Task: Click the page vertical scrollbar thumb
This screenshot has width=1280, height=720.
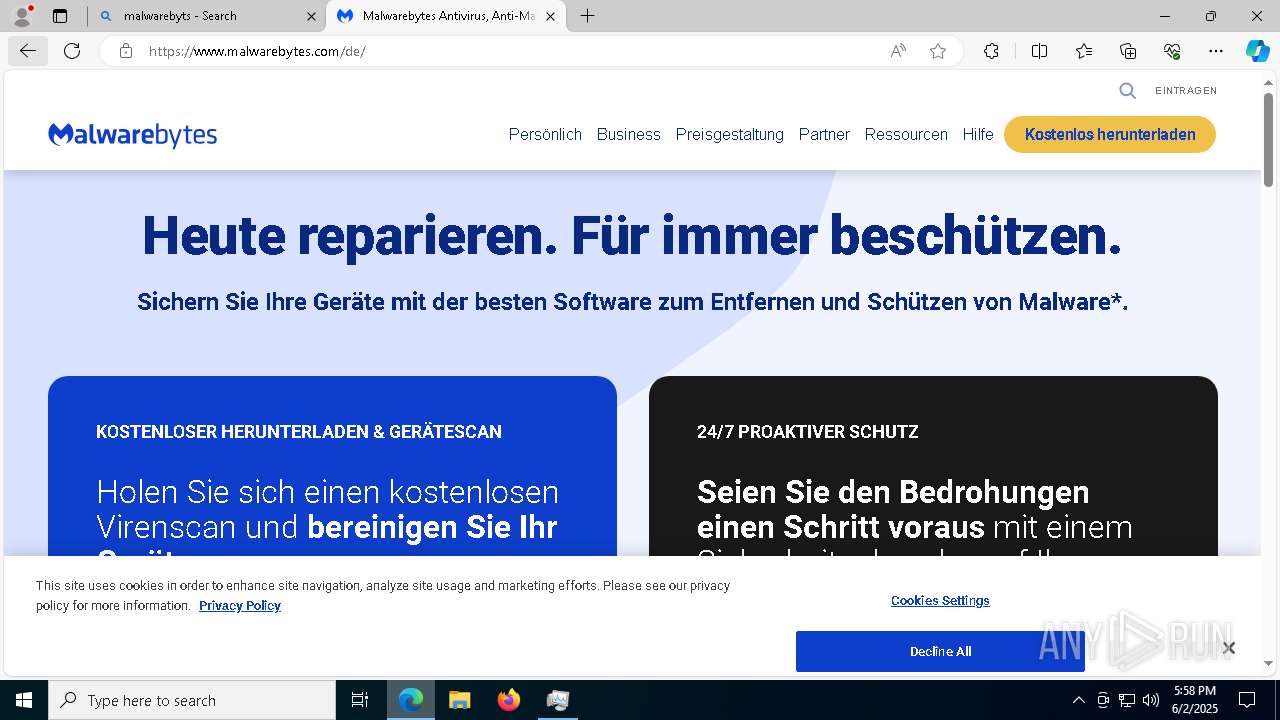Action: tap(1268, 139)
